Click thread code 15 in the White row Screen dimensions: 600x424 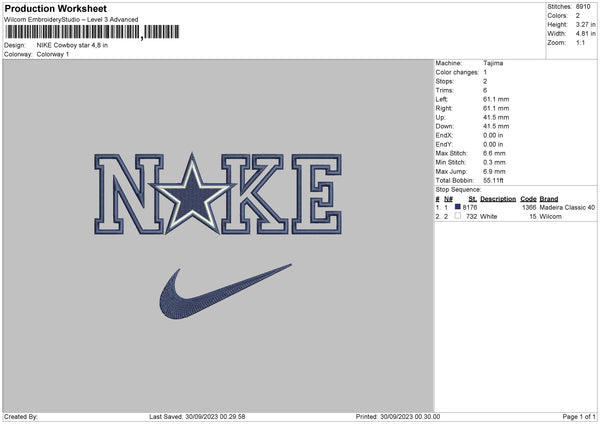click(x=533, y=217)
